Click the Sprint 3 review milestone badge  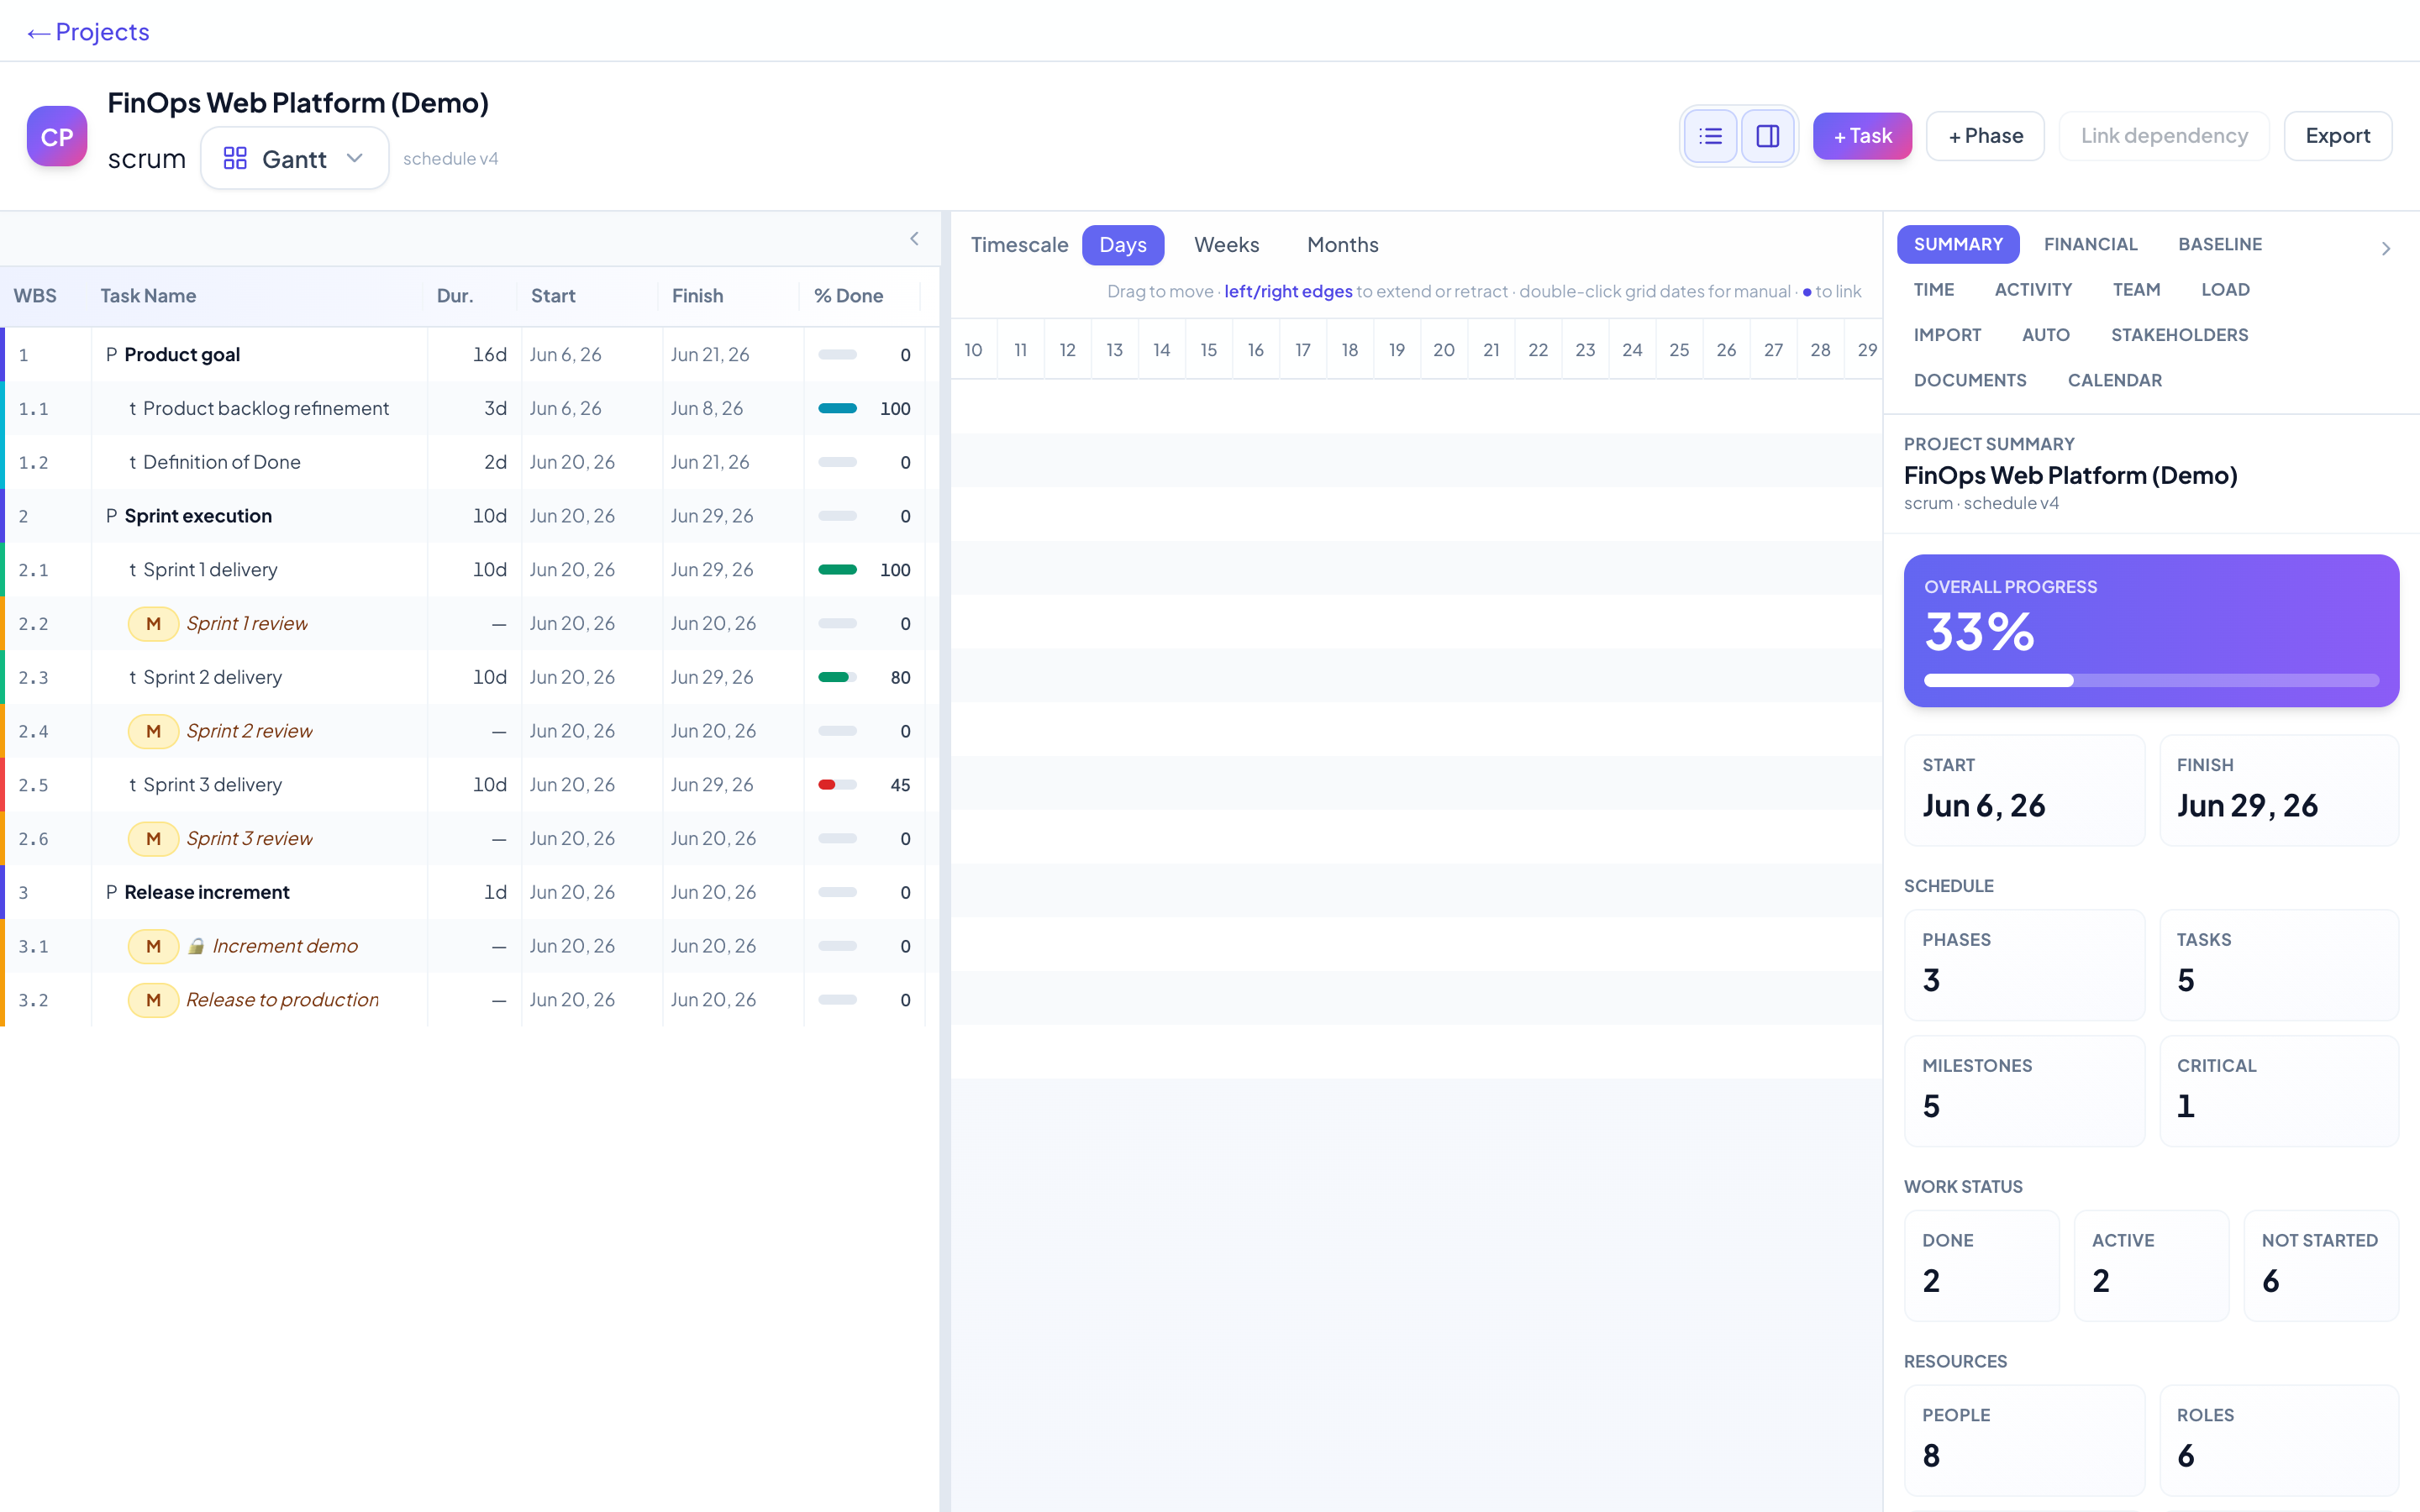coord(153,839)
